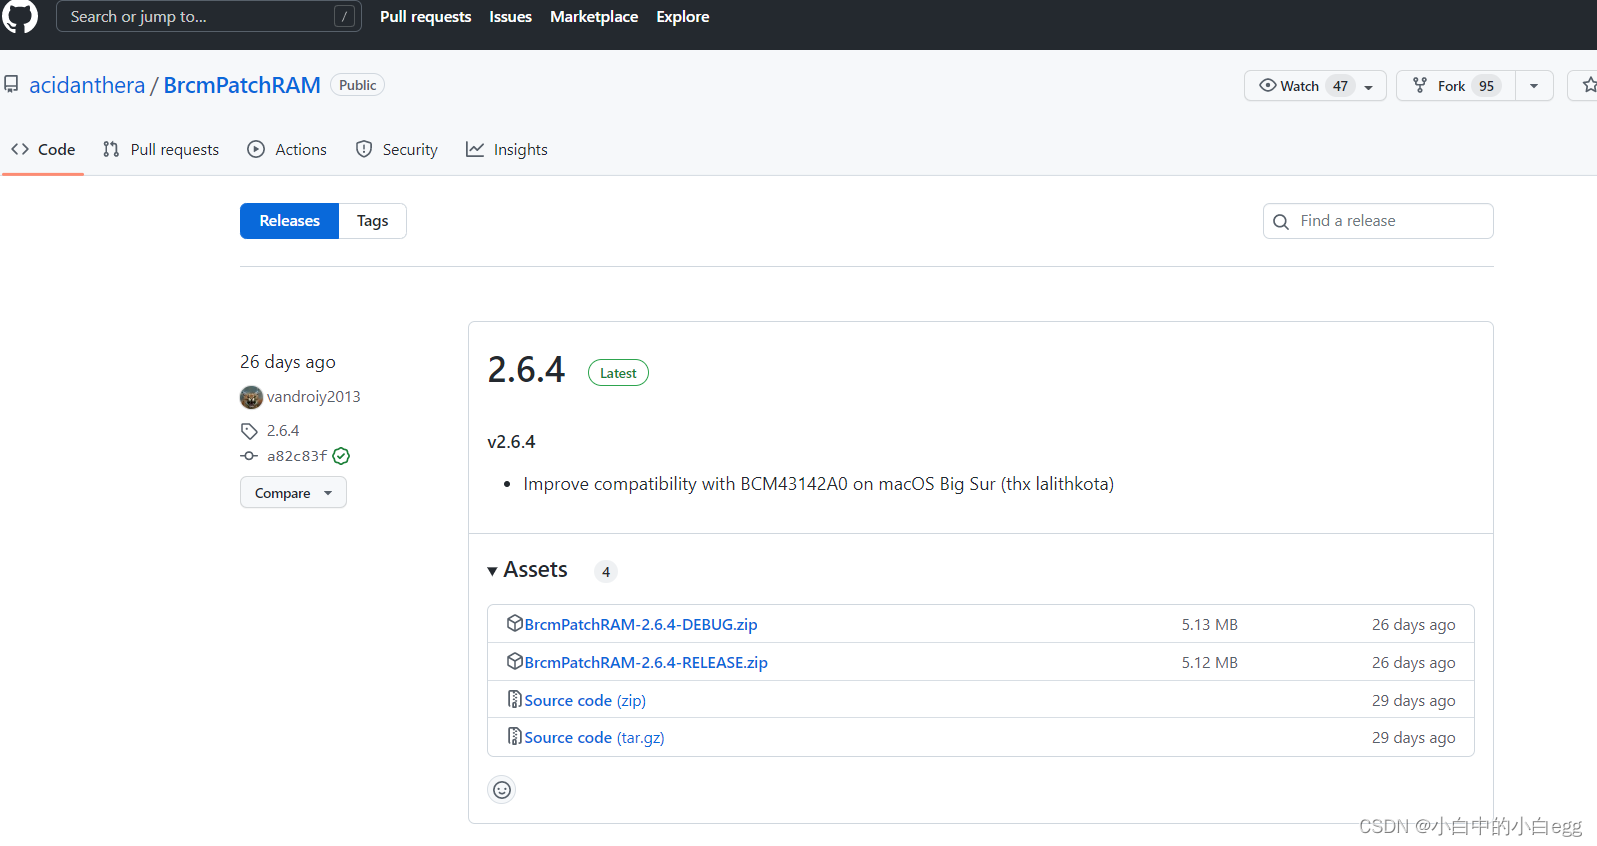Switch to repository Pull requests tab
Viewport: 1597px width, 846px height.
[161, 149]
